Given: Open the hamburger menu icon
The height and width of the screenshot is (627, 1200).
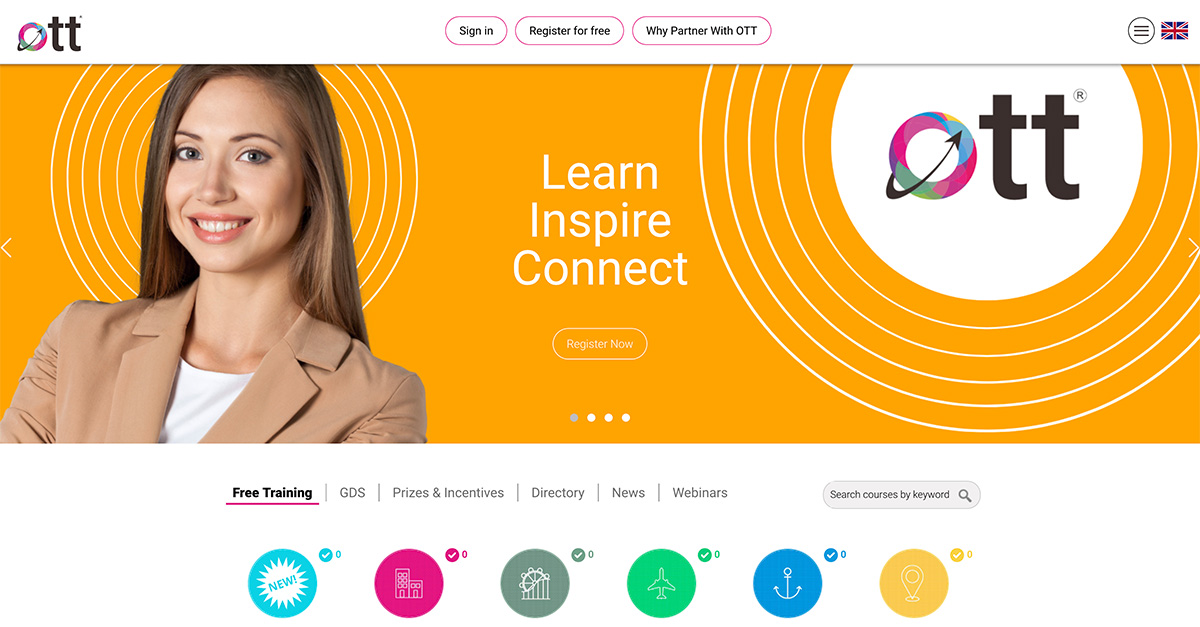Looking at the screenshot, I should [x=1141, y=31].
